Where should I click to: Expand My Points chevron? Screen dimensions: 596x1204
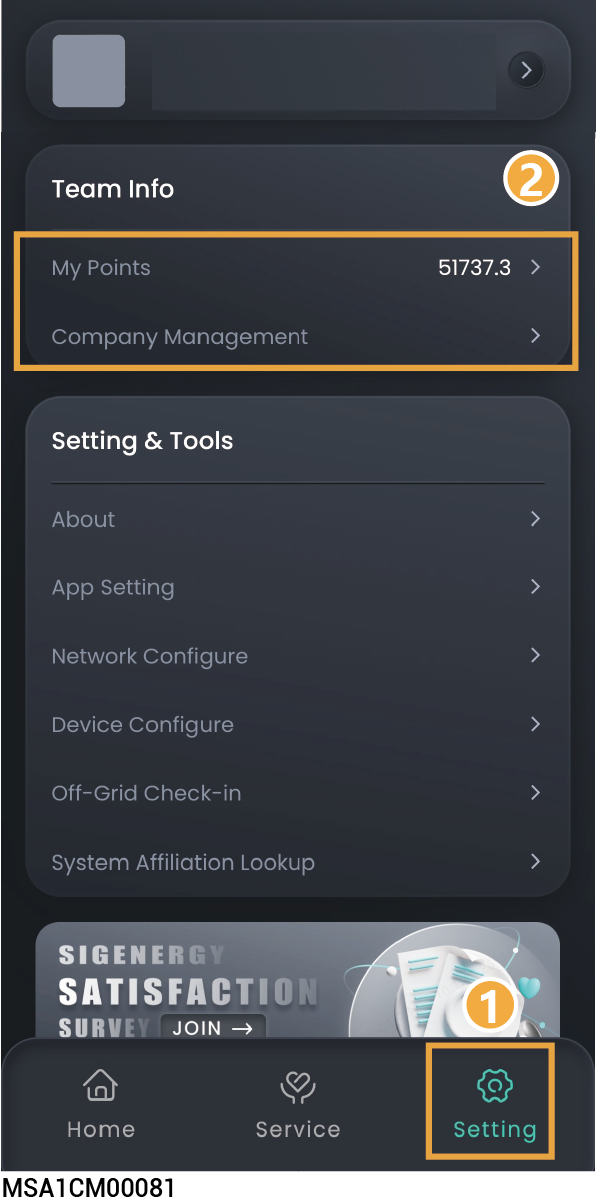pos(536,267)
